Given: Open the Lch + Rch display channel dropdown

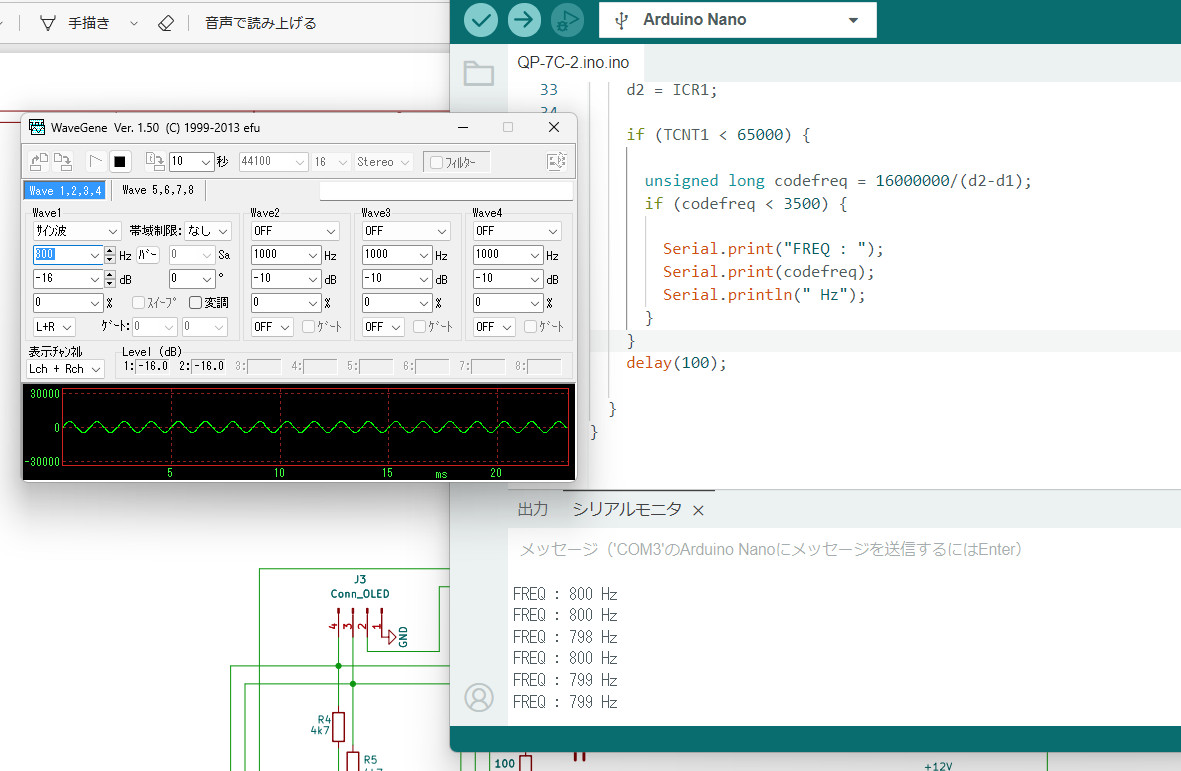Looking at the screenshot, I should tap(65, 369).
